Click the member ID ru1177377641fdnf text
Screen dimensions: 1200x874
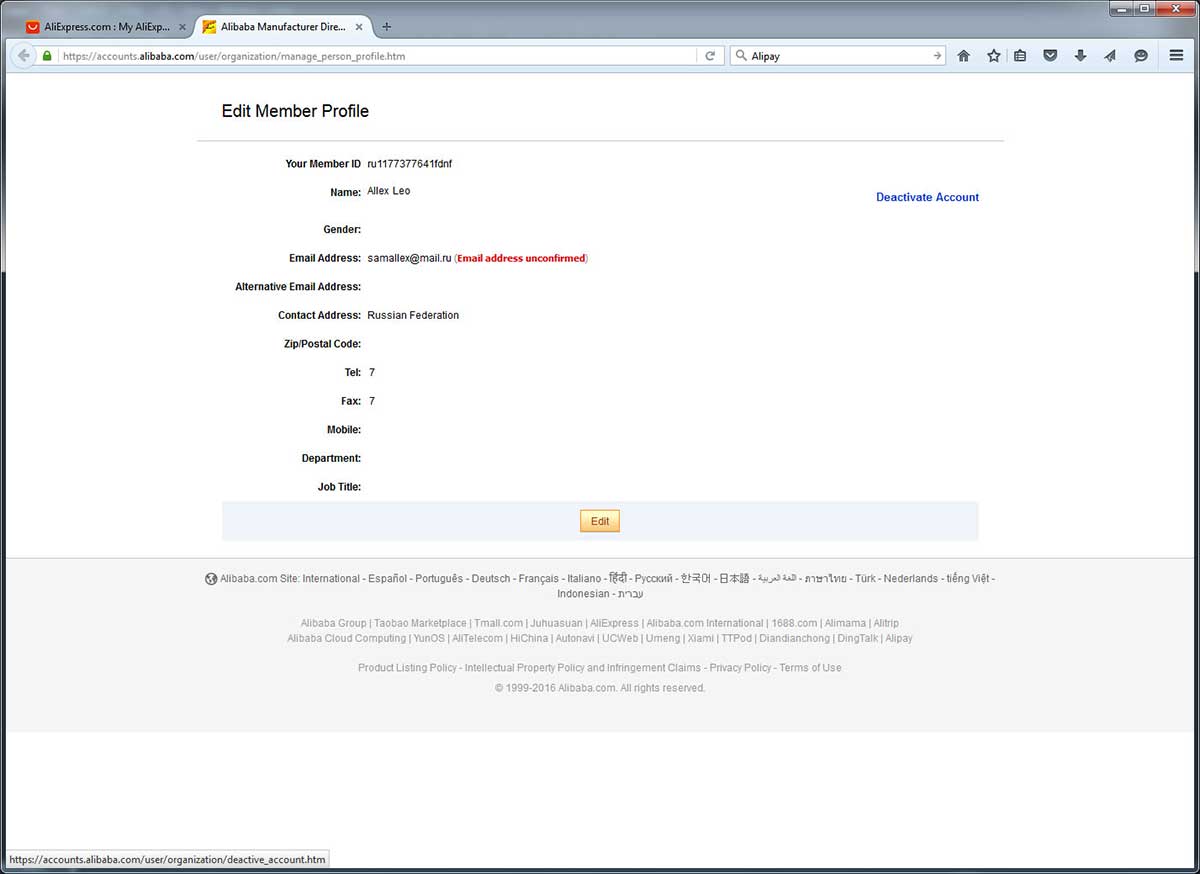pyautogui.click(x=410, y=164)
